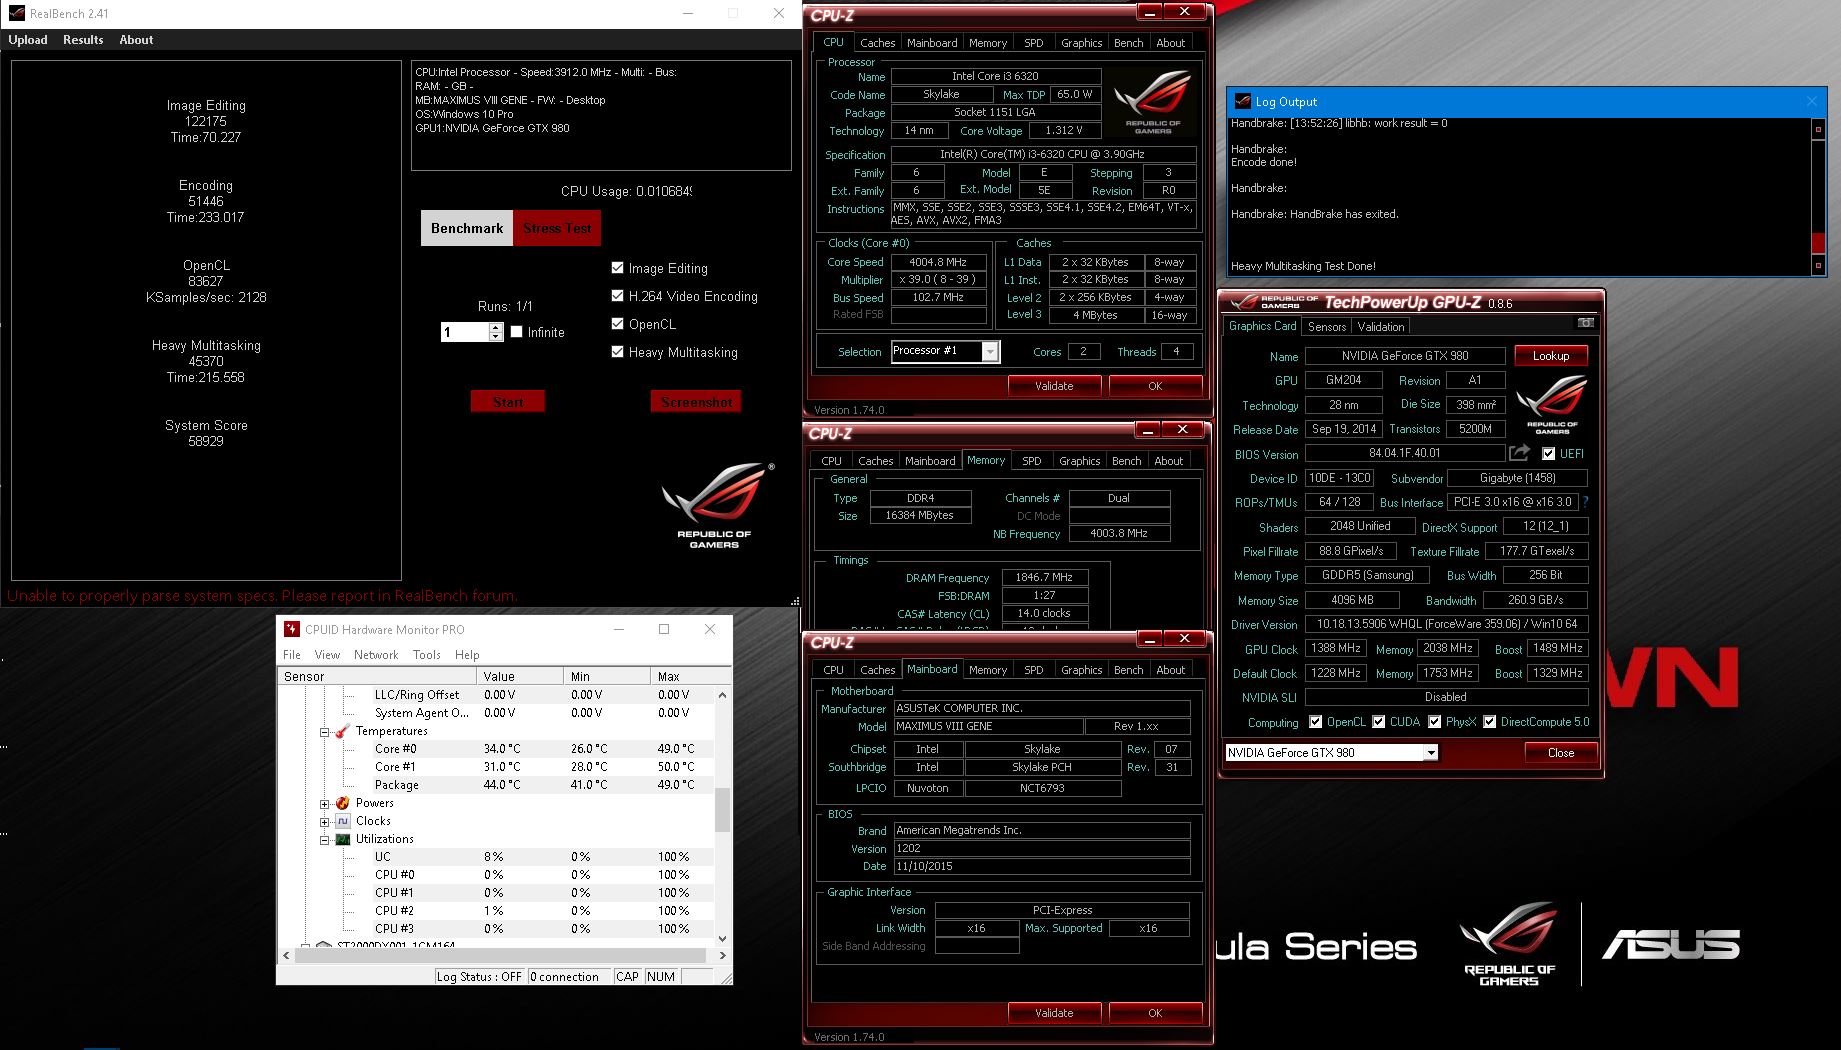
Task: Click the HWMonitor vertical scrollbar thumb
Action: coord(722,810)
